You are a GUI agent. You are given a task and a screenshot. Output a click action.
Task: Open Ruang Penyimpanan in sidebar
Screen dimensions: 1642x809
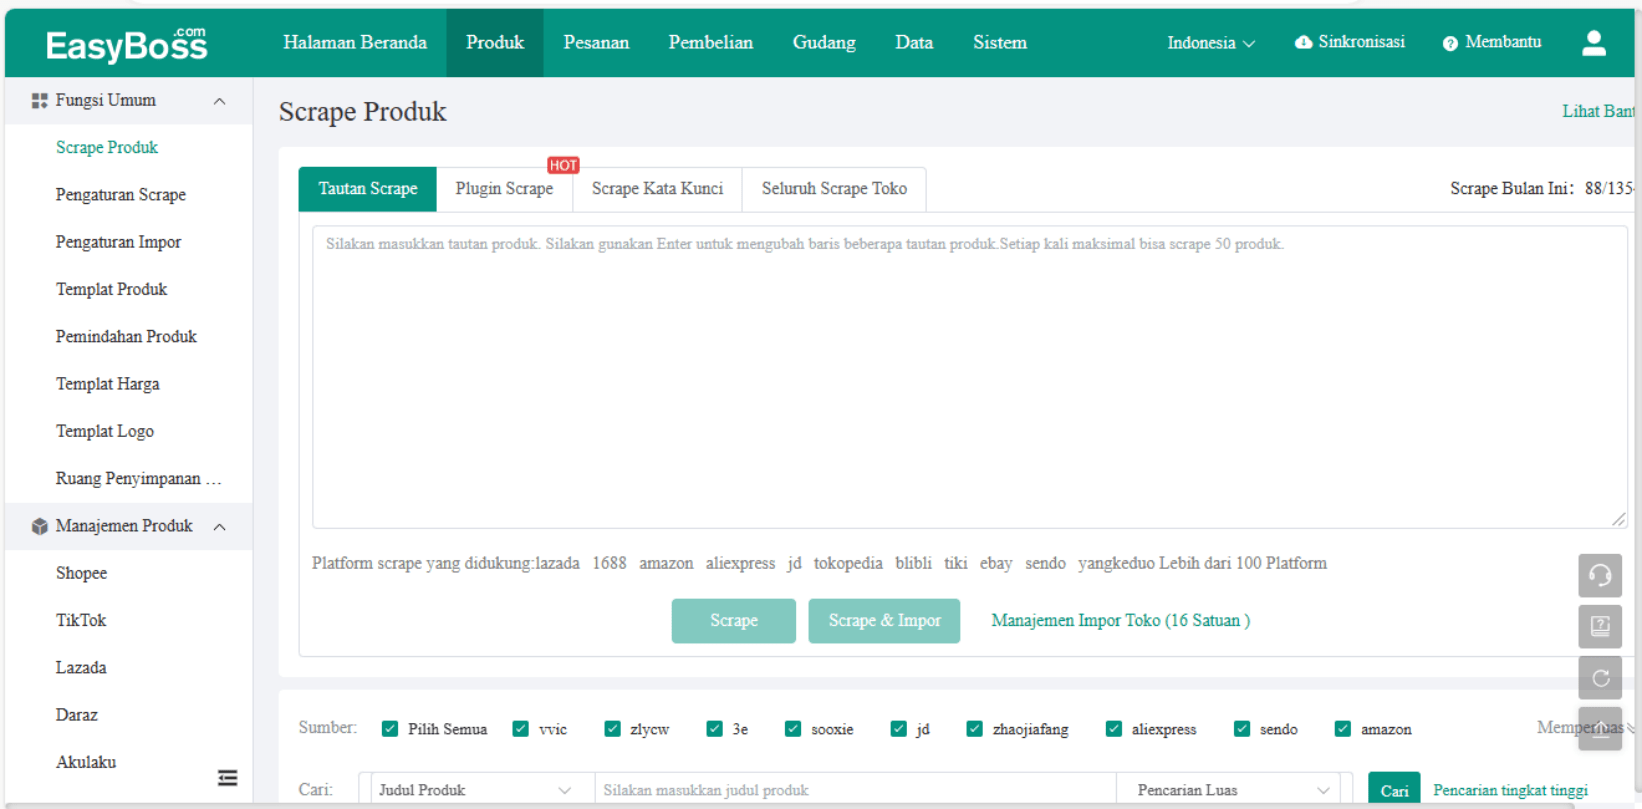pos(138,479)
